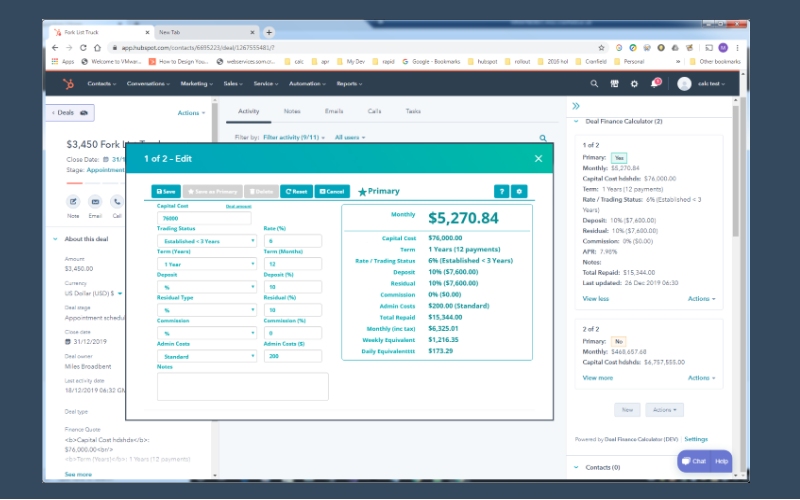The width and height of the screenshot is (800, 500).
Task: Click into the Capital Cost input field
Action: point(205,218)
